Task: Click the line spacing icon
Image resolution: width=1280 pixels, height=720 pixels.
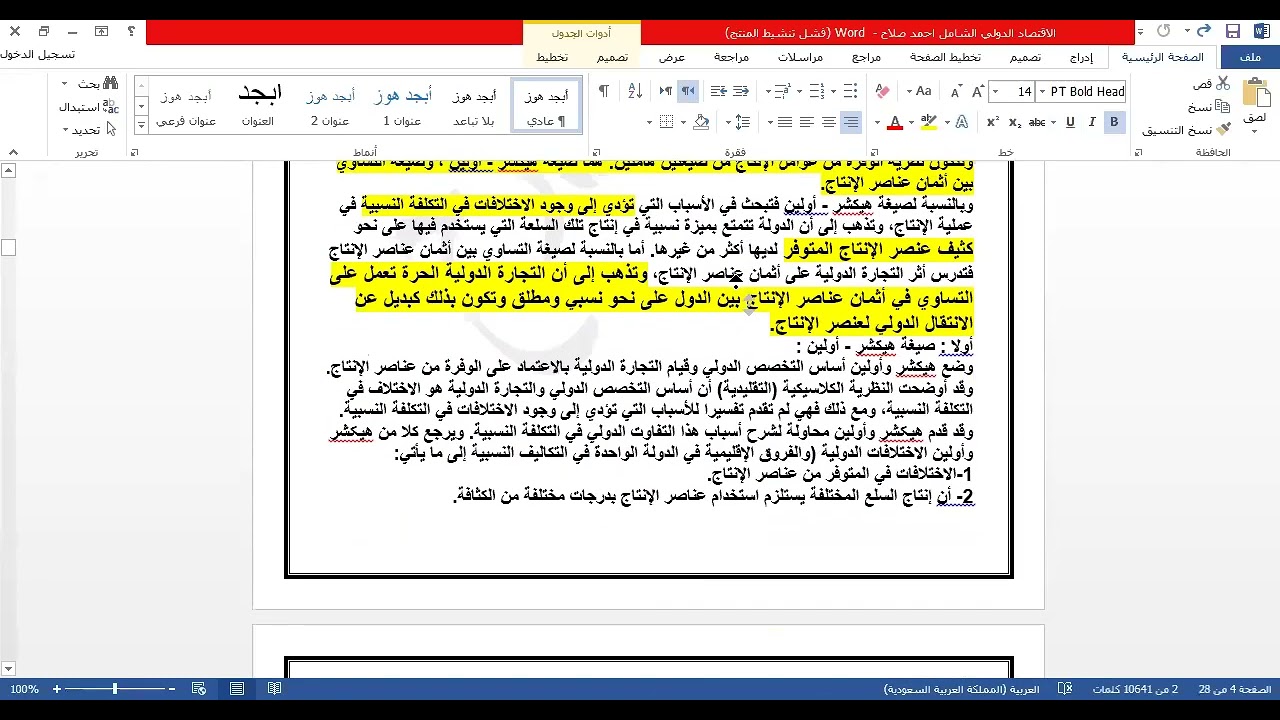Action: click(742, 122)
